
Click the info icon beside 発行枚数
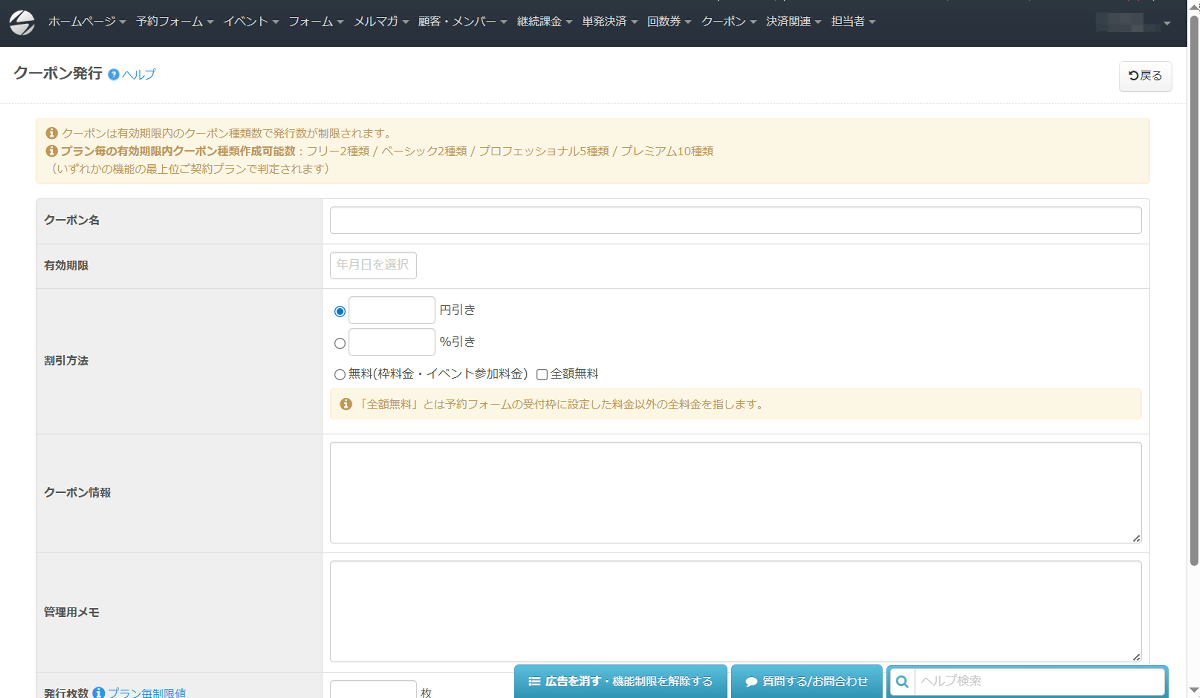click(99, 692)
